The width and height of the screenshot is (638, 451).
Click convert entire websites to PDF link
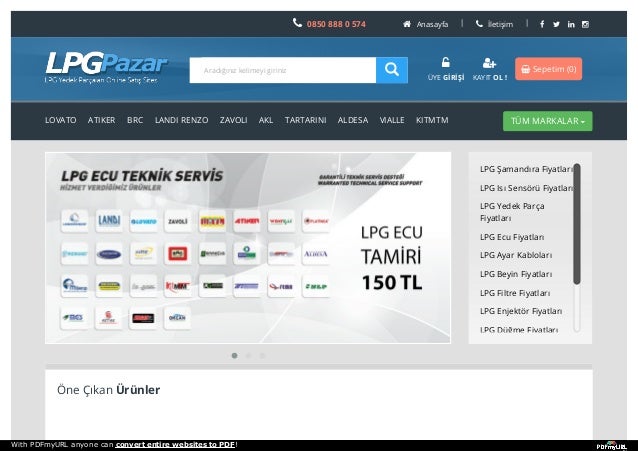point(175,444)
